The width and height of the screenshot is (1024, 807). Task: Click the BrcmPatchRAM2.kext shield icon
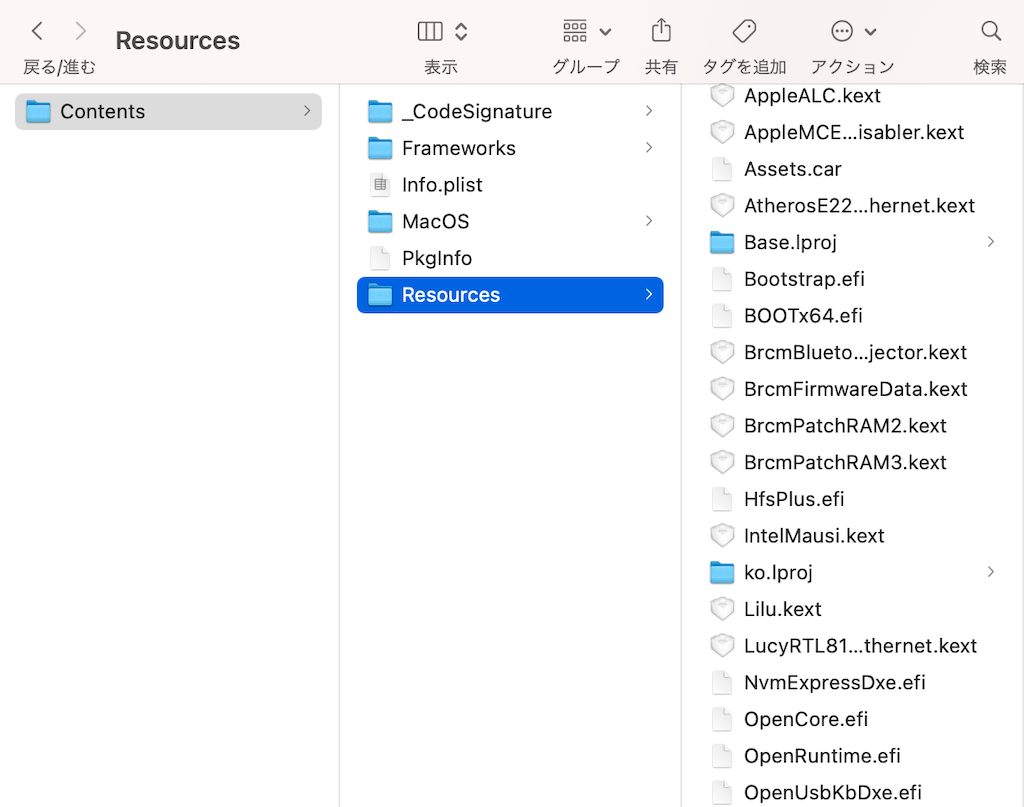point(722,426)
